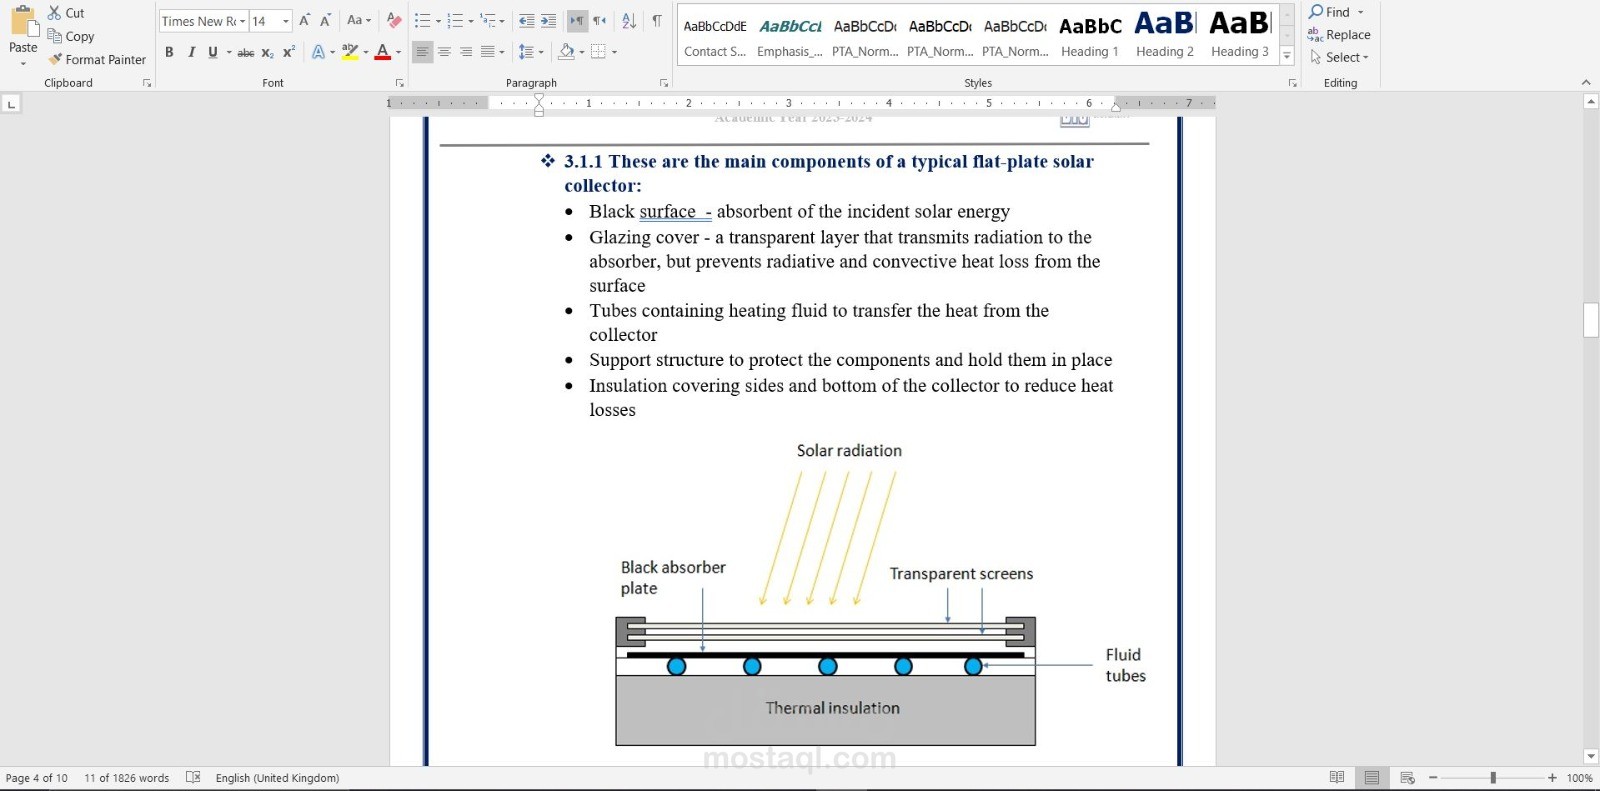Apply the yellow text highlight color
This screenshot has width=1600, height=791.
(x=350, y=52)
